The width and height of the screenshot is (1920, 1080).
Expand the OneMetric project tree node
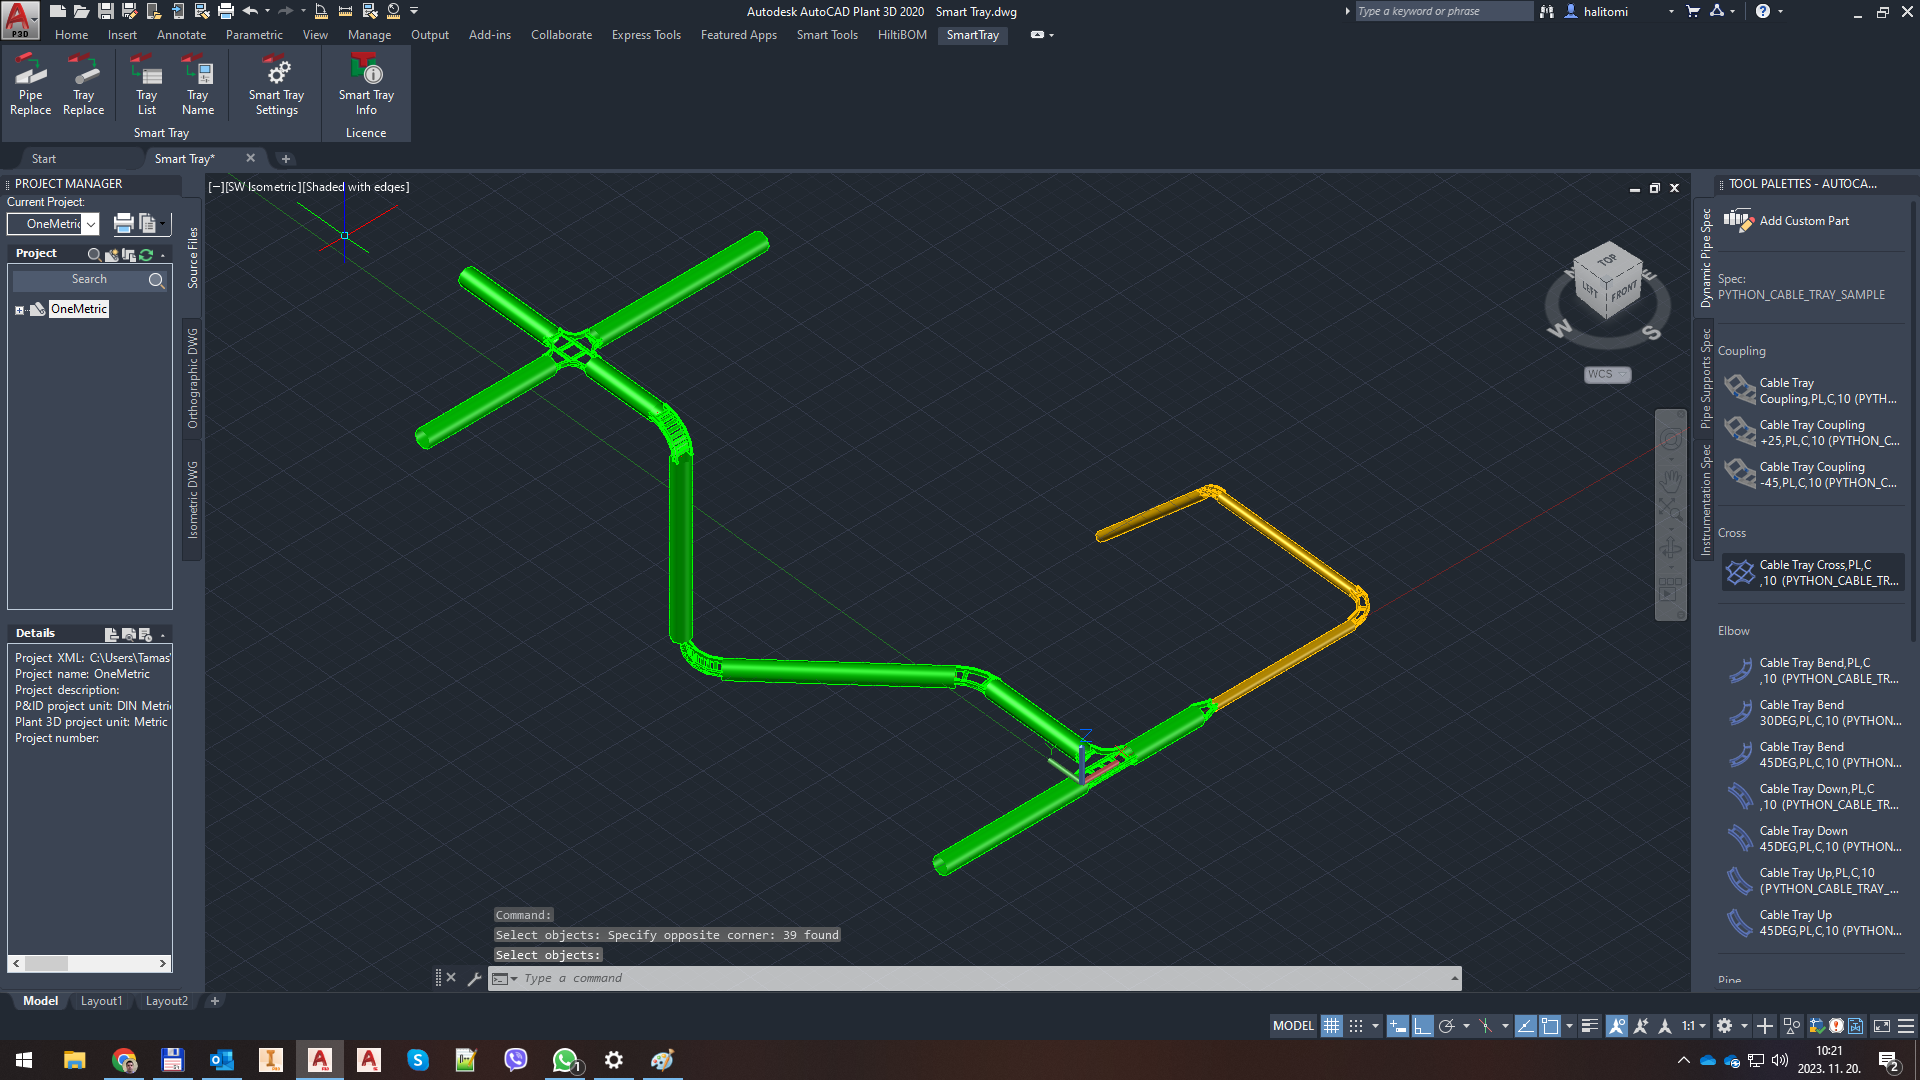[19, 310]
